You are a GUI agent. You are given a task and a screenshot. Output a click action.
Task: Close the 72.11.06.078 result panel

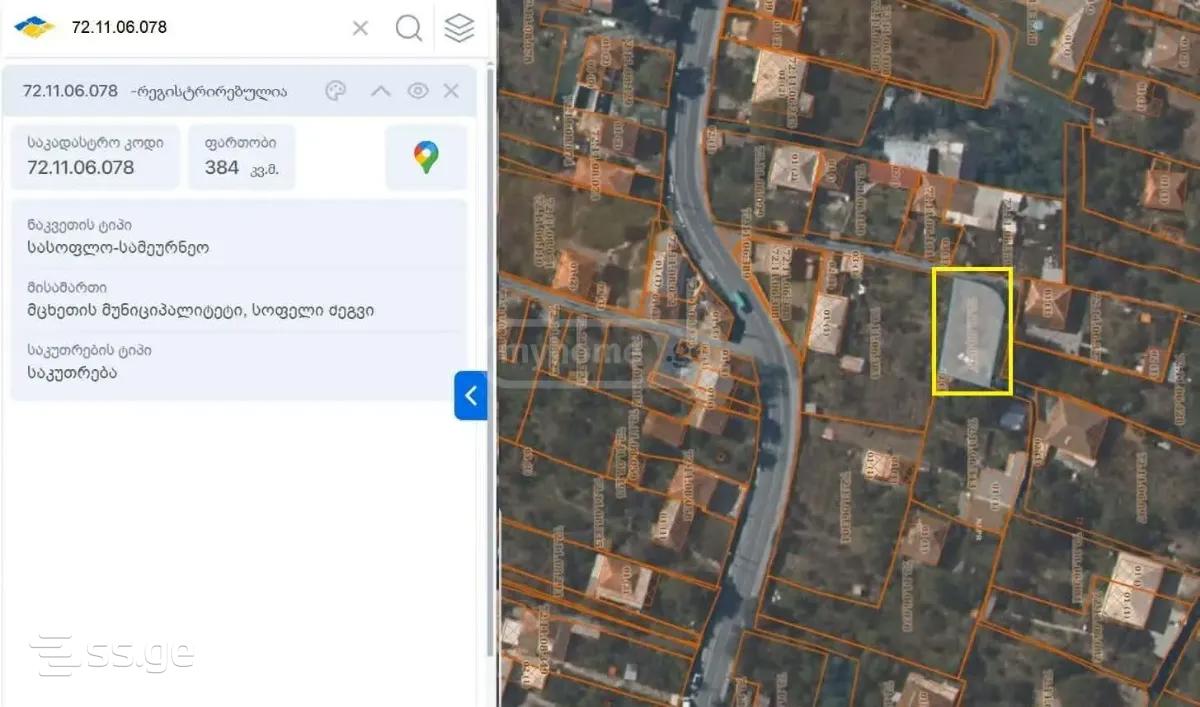451,91
